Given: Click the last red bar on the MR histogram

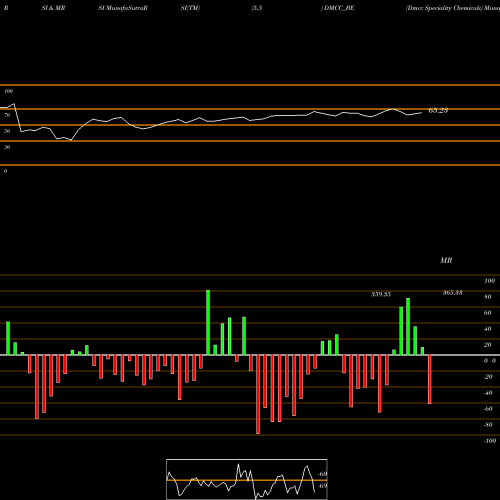Looking at the screenshot, I should 430,379.
